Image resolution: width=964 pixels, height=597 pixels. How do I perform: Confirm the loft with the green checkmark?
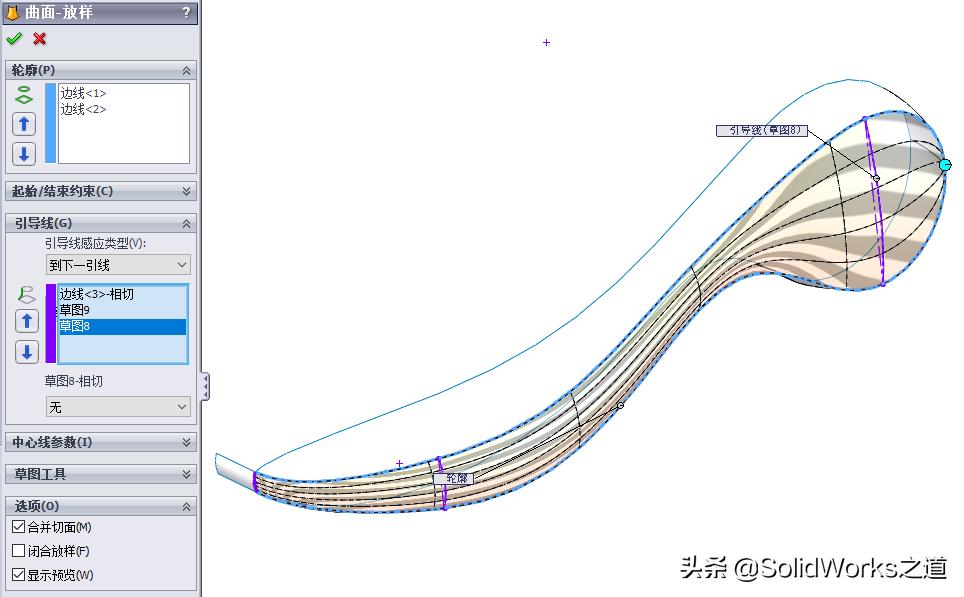click(x=14, y=39)
